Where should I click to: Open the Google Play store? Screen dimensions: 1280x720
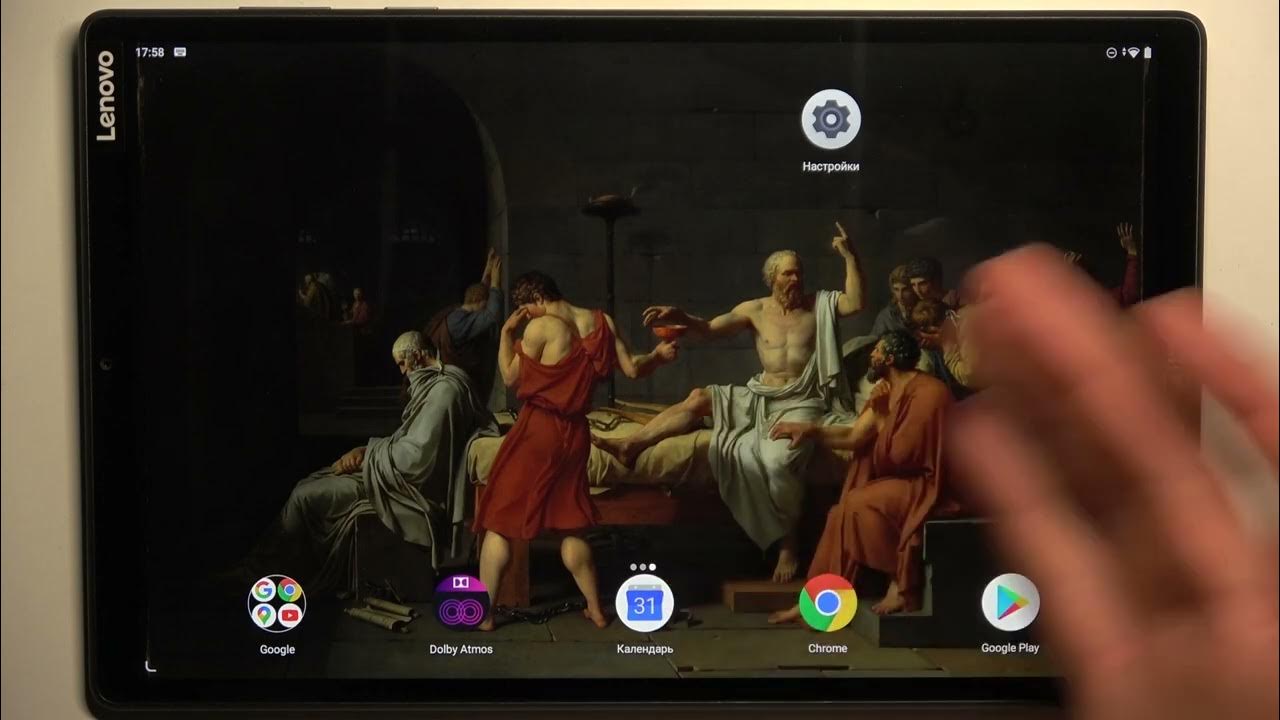(x=1010, y=603)
